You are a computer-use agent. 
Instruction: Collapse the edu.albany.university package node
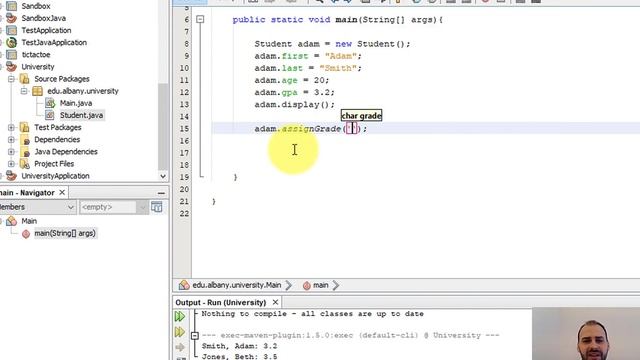(24, 91)
